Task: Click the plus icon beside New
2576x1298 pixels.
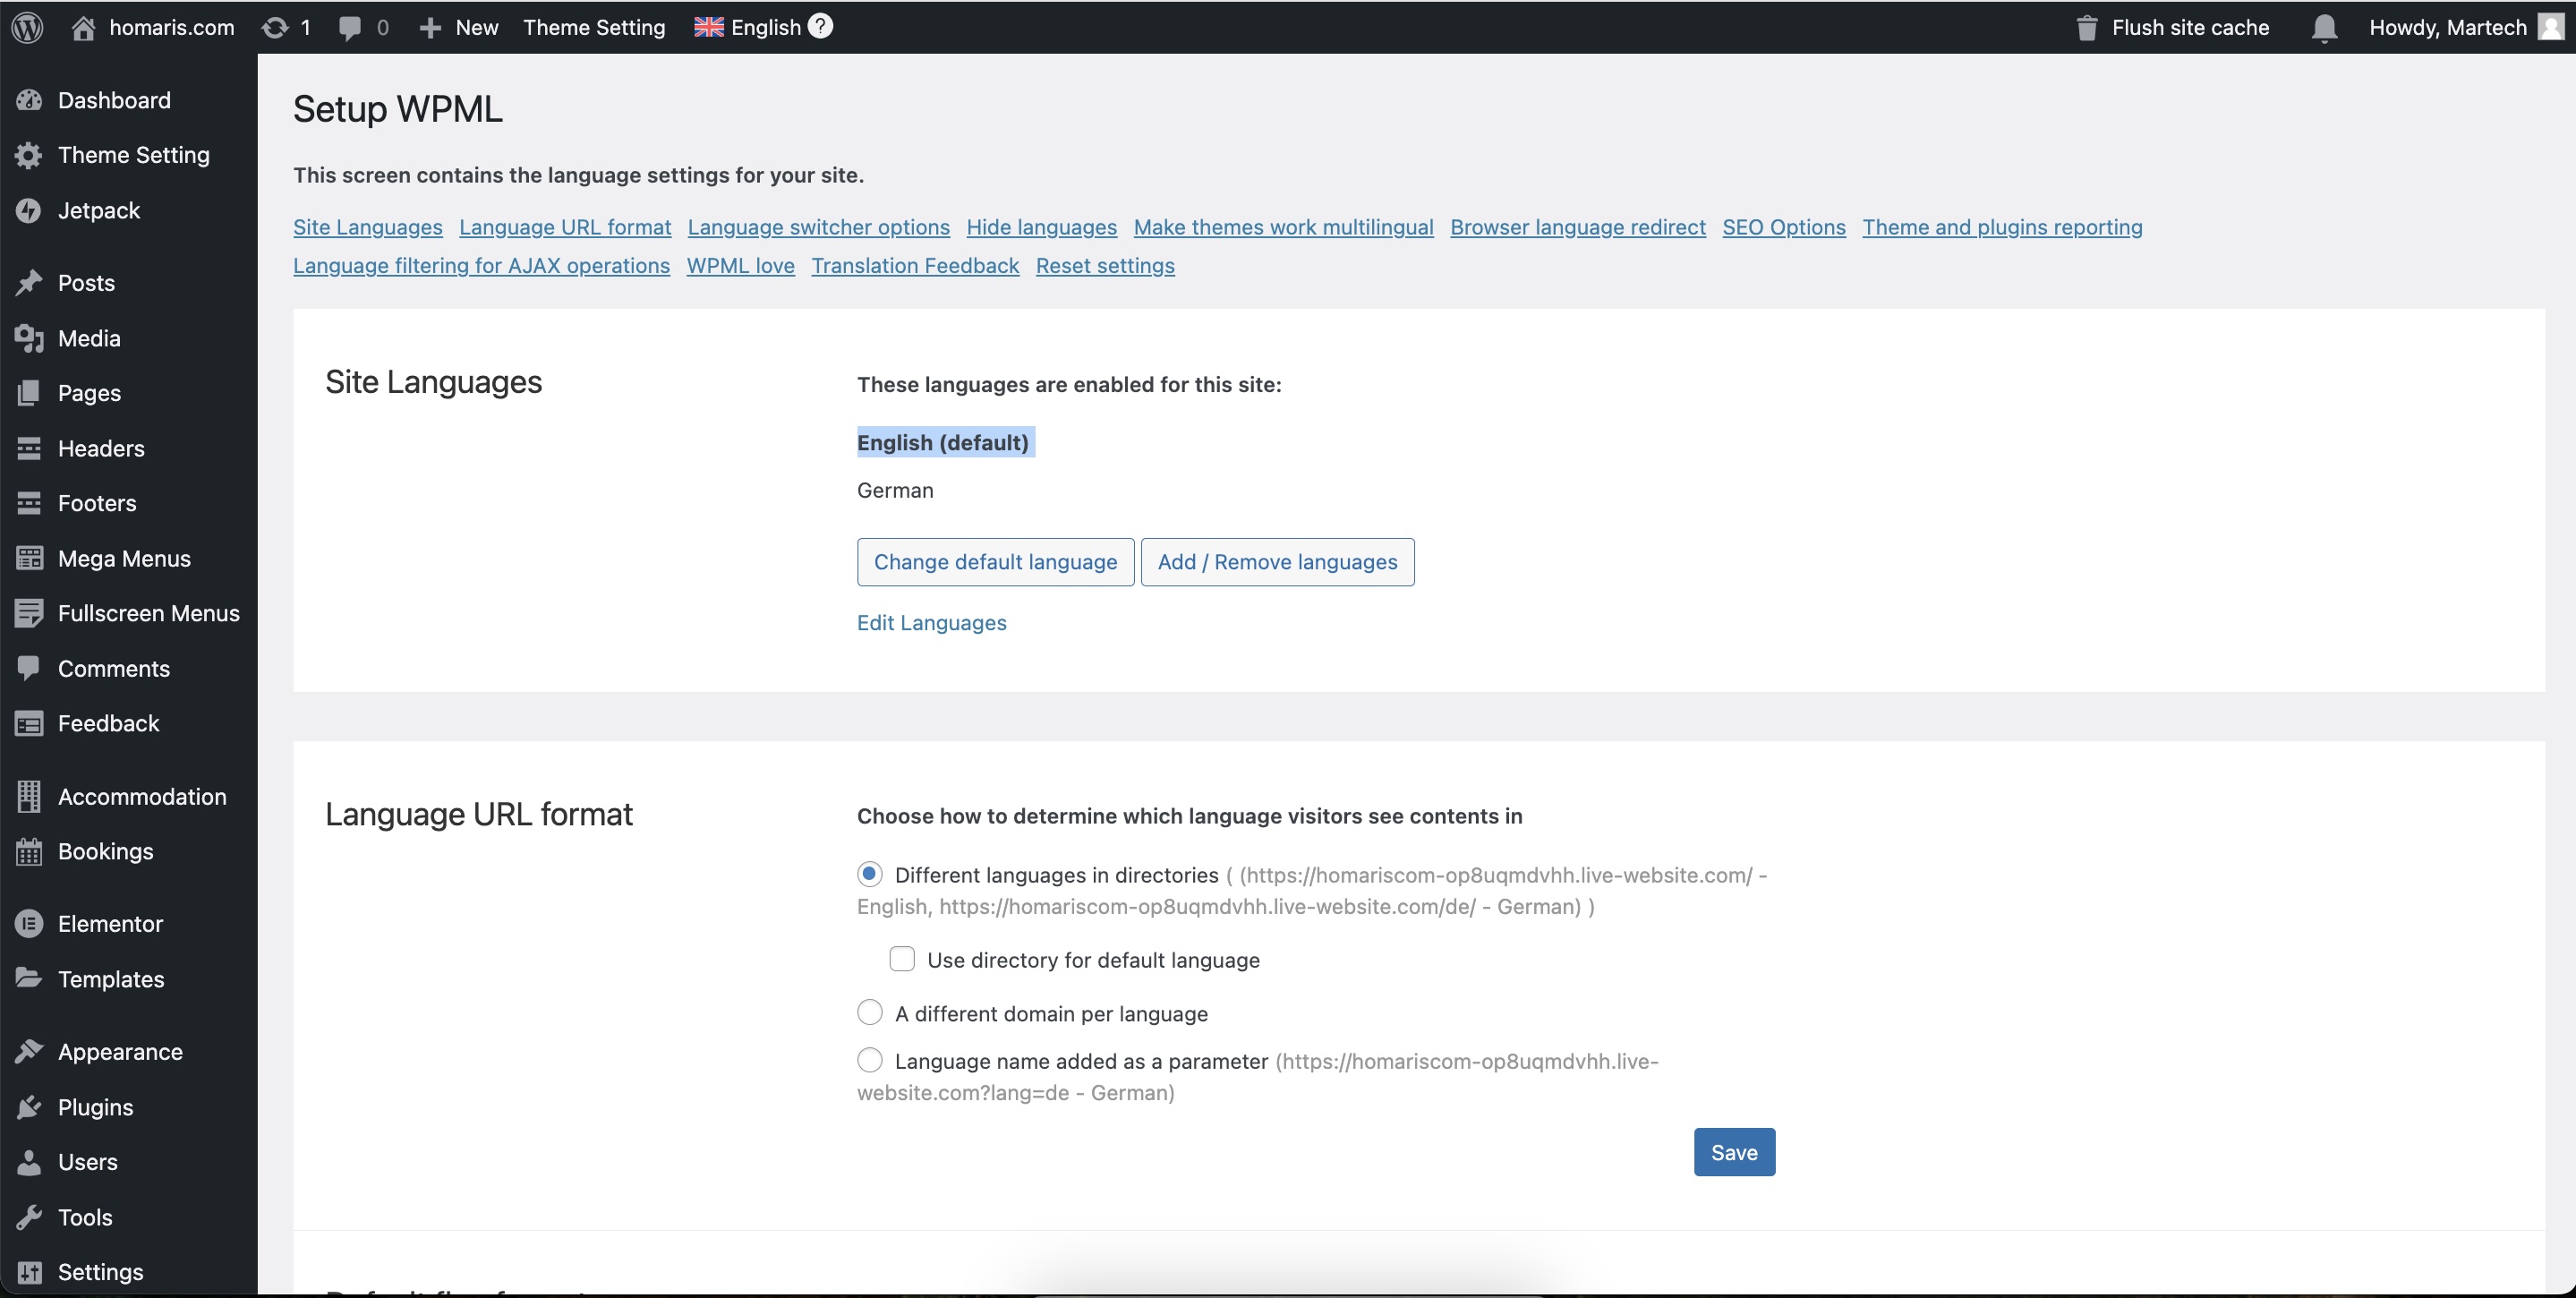Action: pos(430,28)
